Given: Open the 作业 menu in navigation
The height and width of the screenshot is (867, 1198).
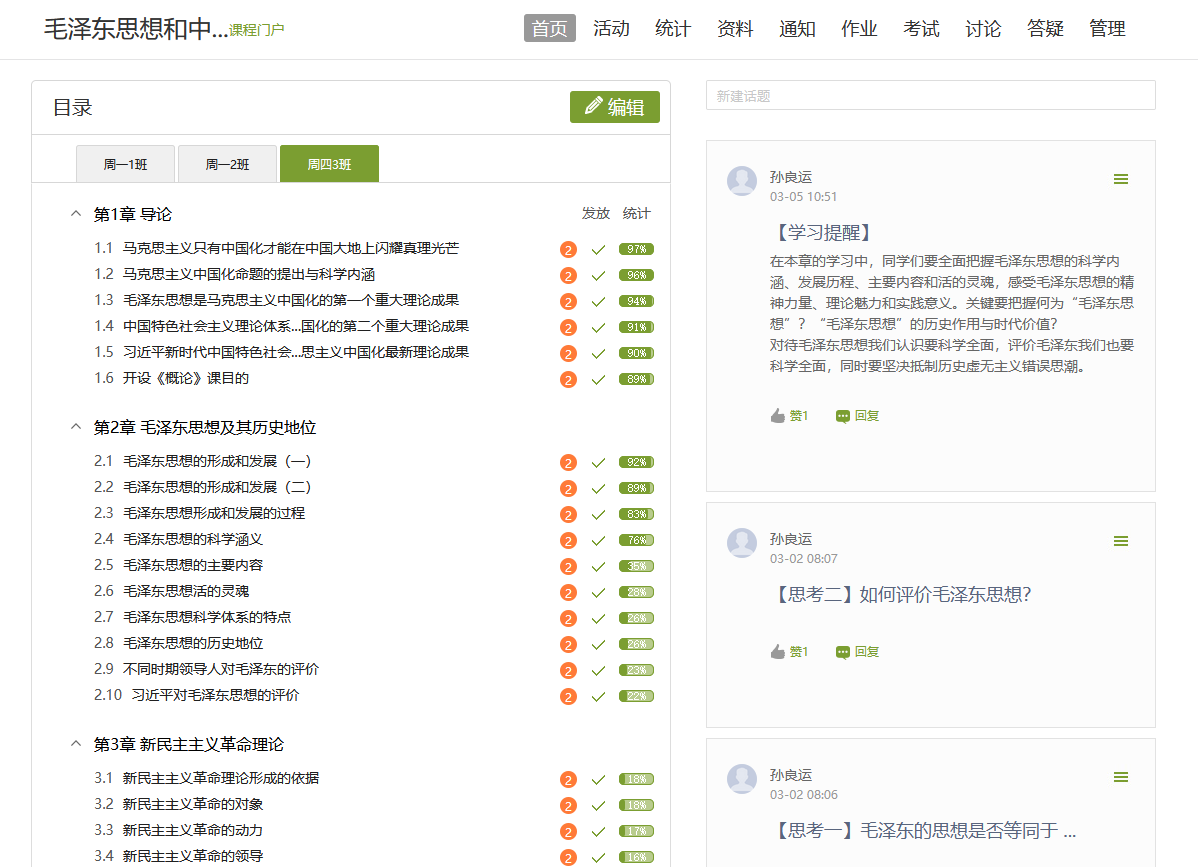Looking at the screenshot, I should [859, 29].
